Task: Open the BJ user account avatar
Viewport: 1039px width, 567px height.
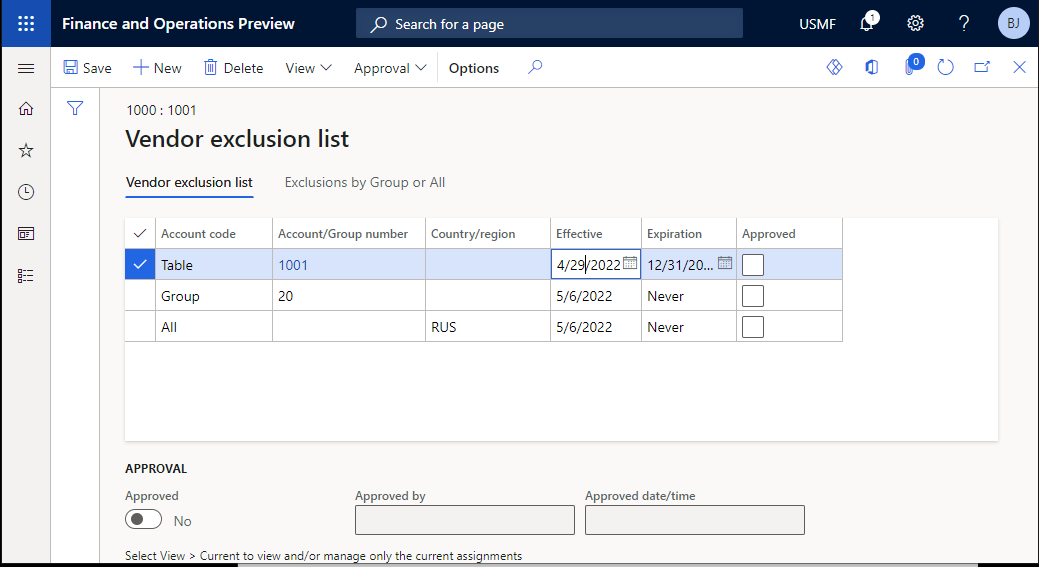Action: (1013, 24)
